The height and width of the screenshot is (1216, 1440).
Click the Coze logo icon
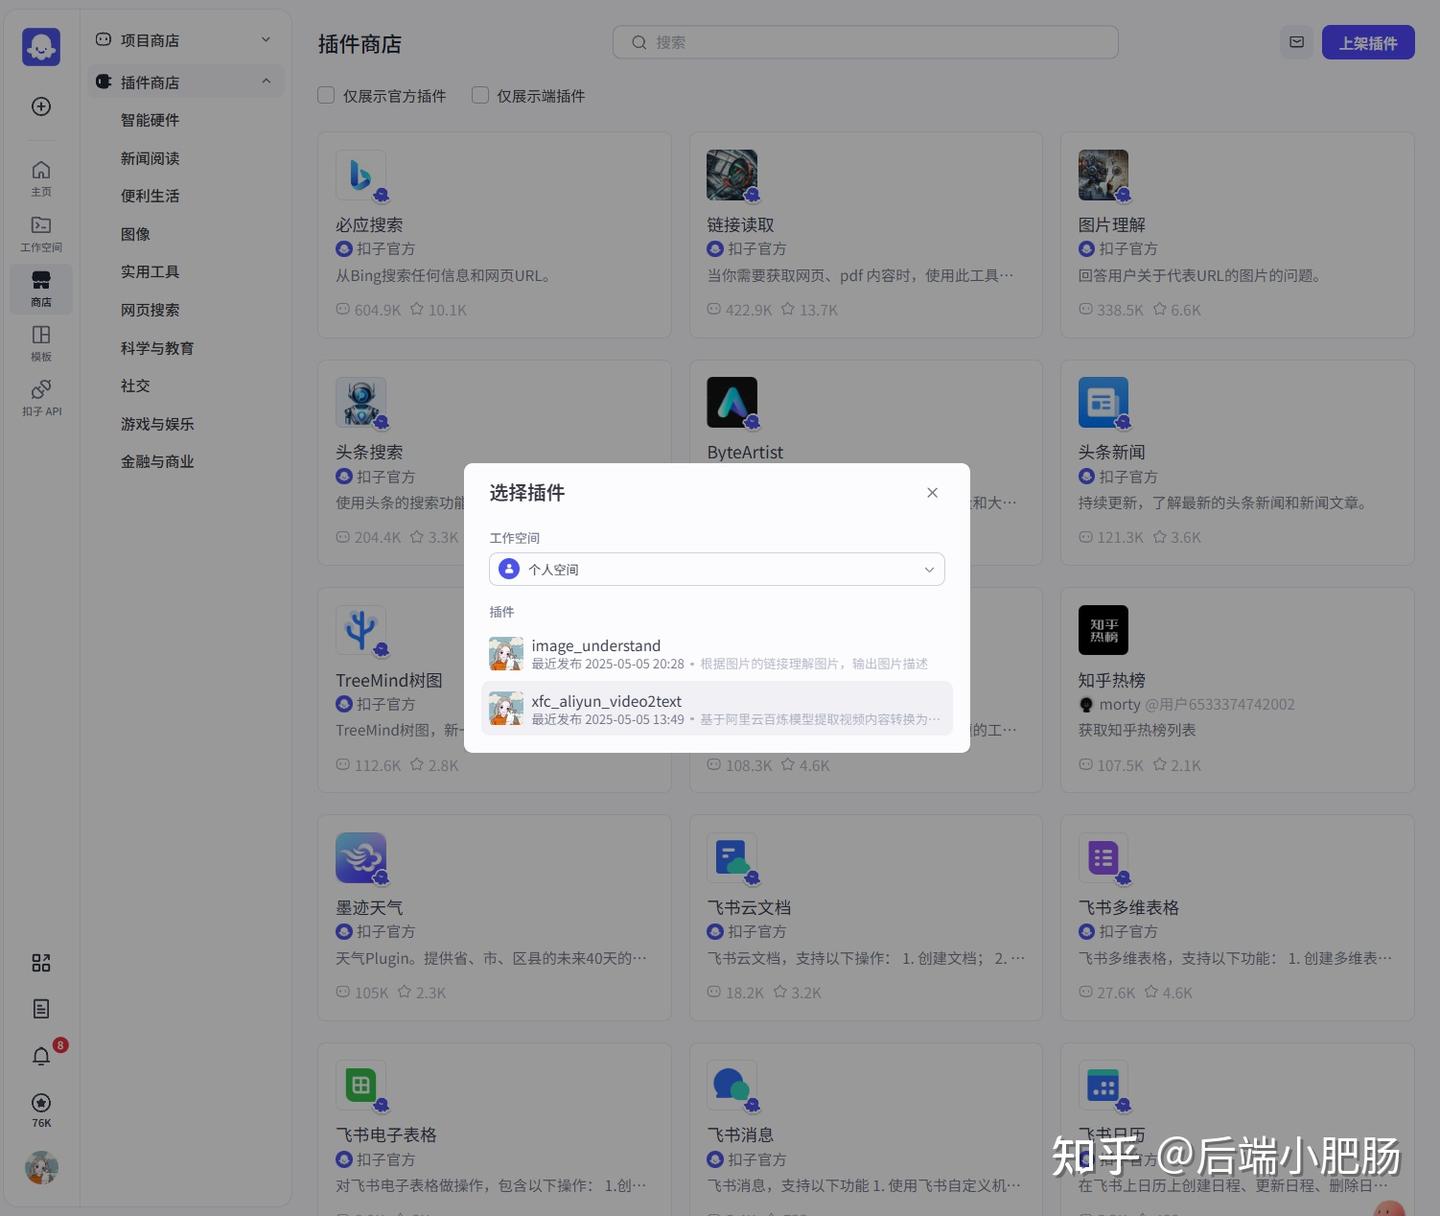click(41, 47)
